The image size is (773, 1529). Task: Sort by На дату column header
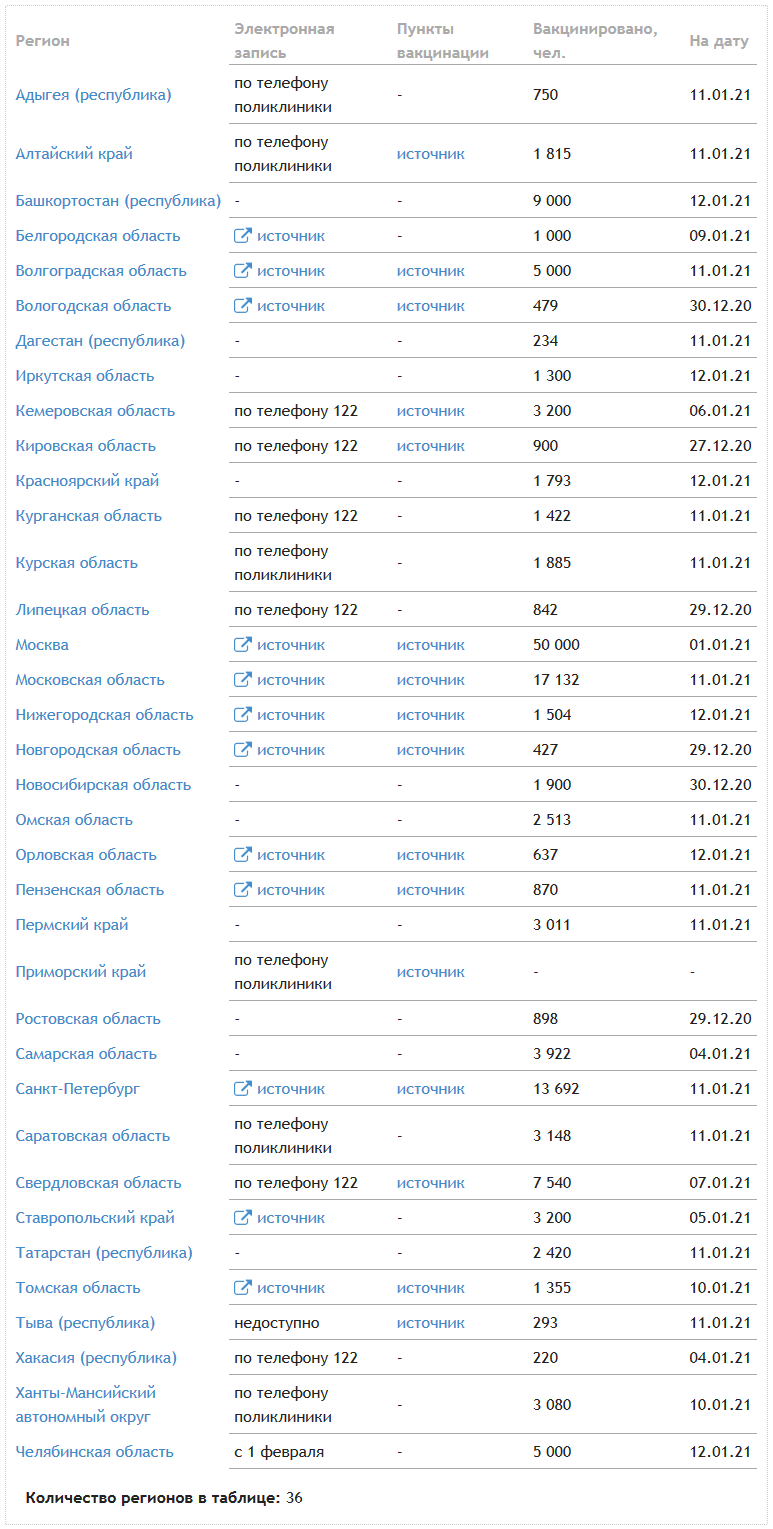719,41
